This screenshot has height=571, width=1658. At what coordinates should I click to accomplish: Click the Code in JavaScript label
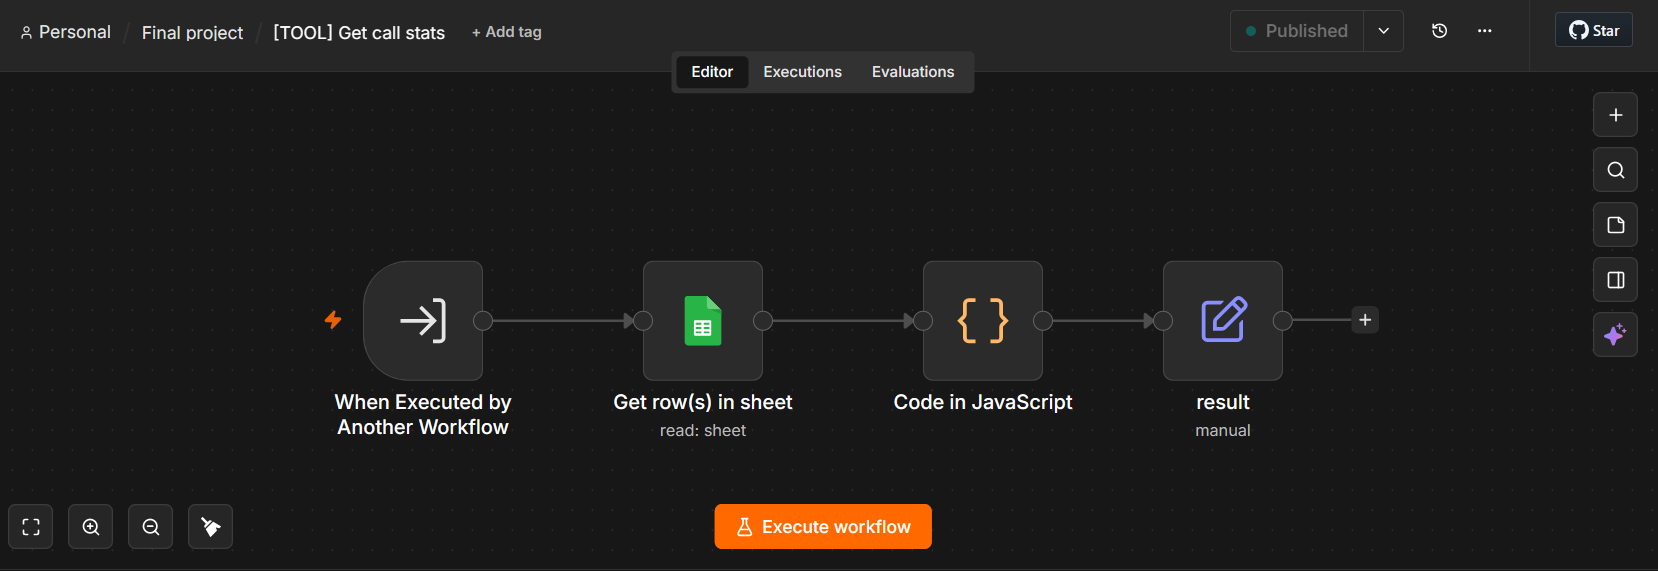click(x=983, y=402)
